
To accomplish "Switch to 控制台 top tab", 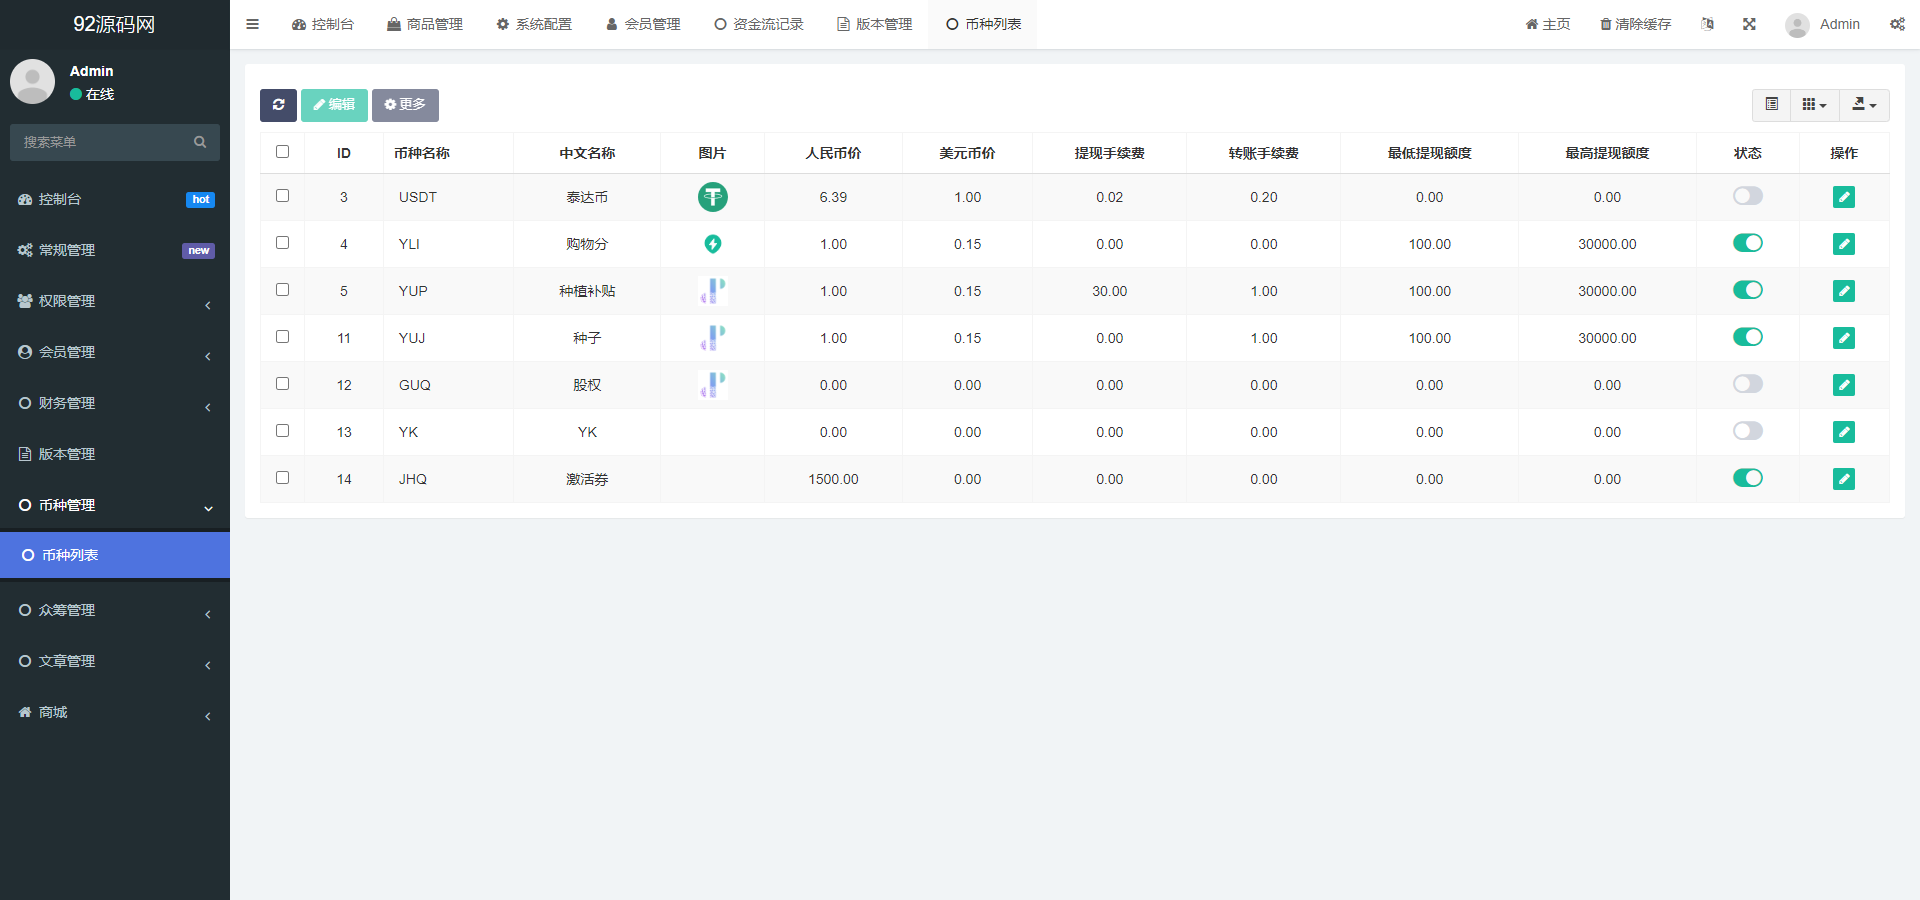I will pyautogui.click(x=322, y=24).
